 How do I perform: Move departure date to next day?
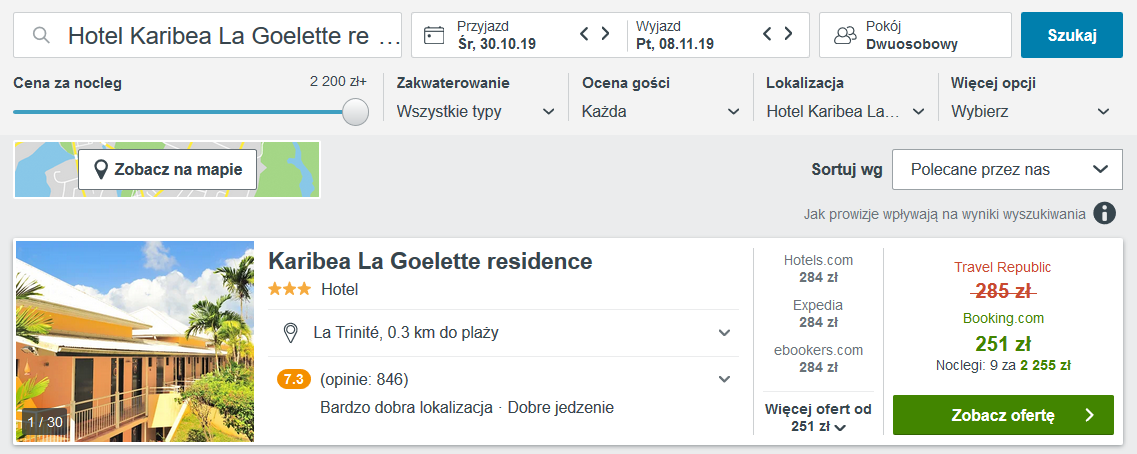click(x=788, y=34)
